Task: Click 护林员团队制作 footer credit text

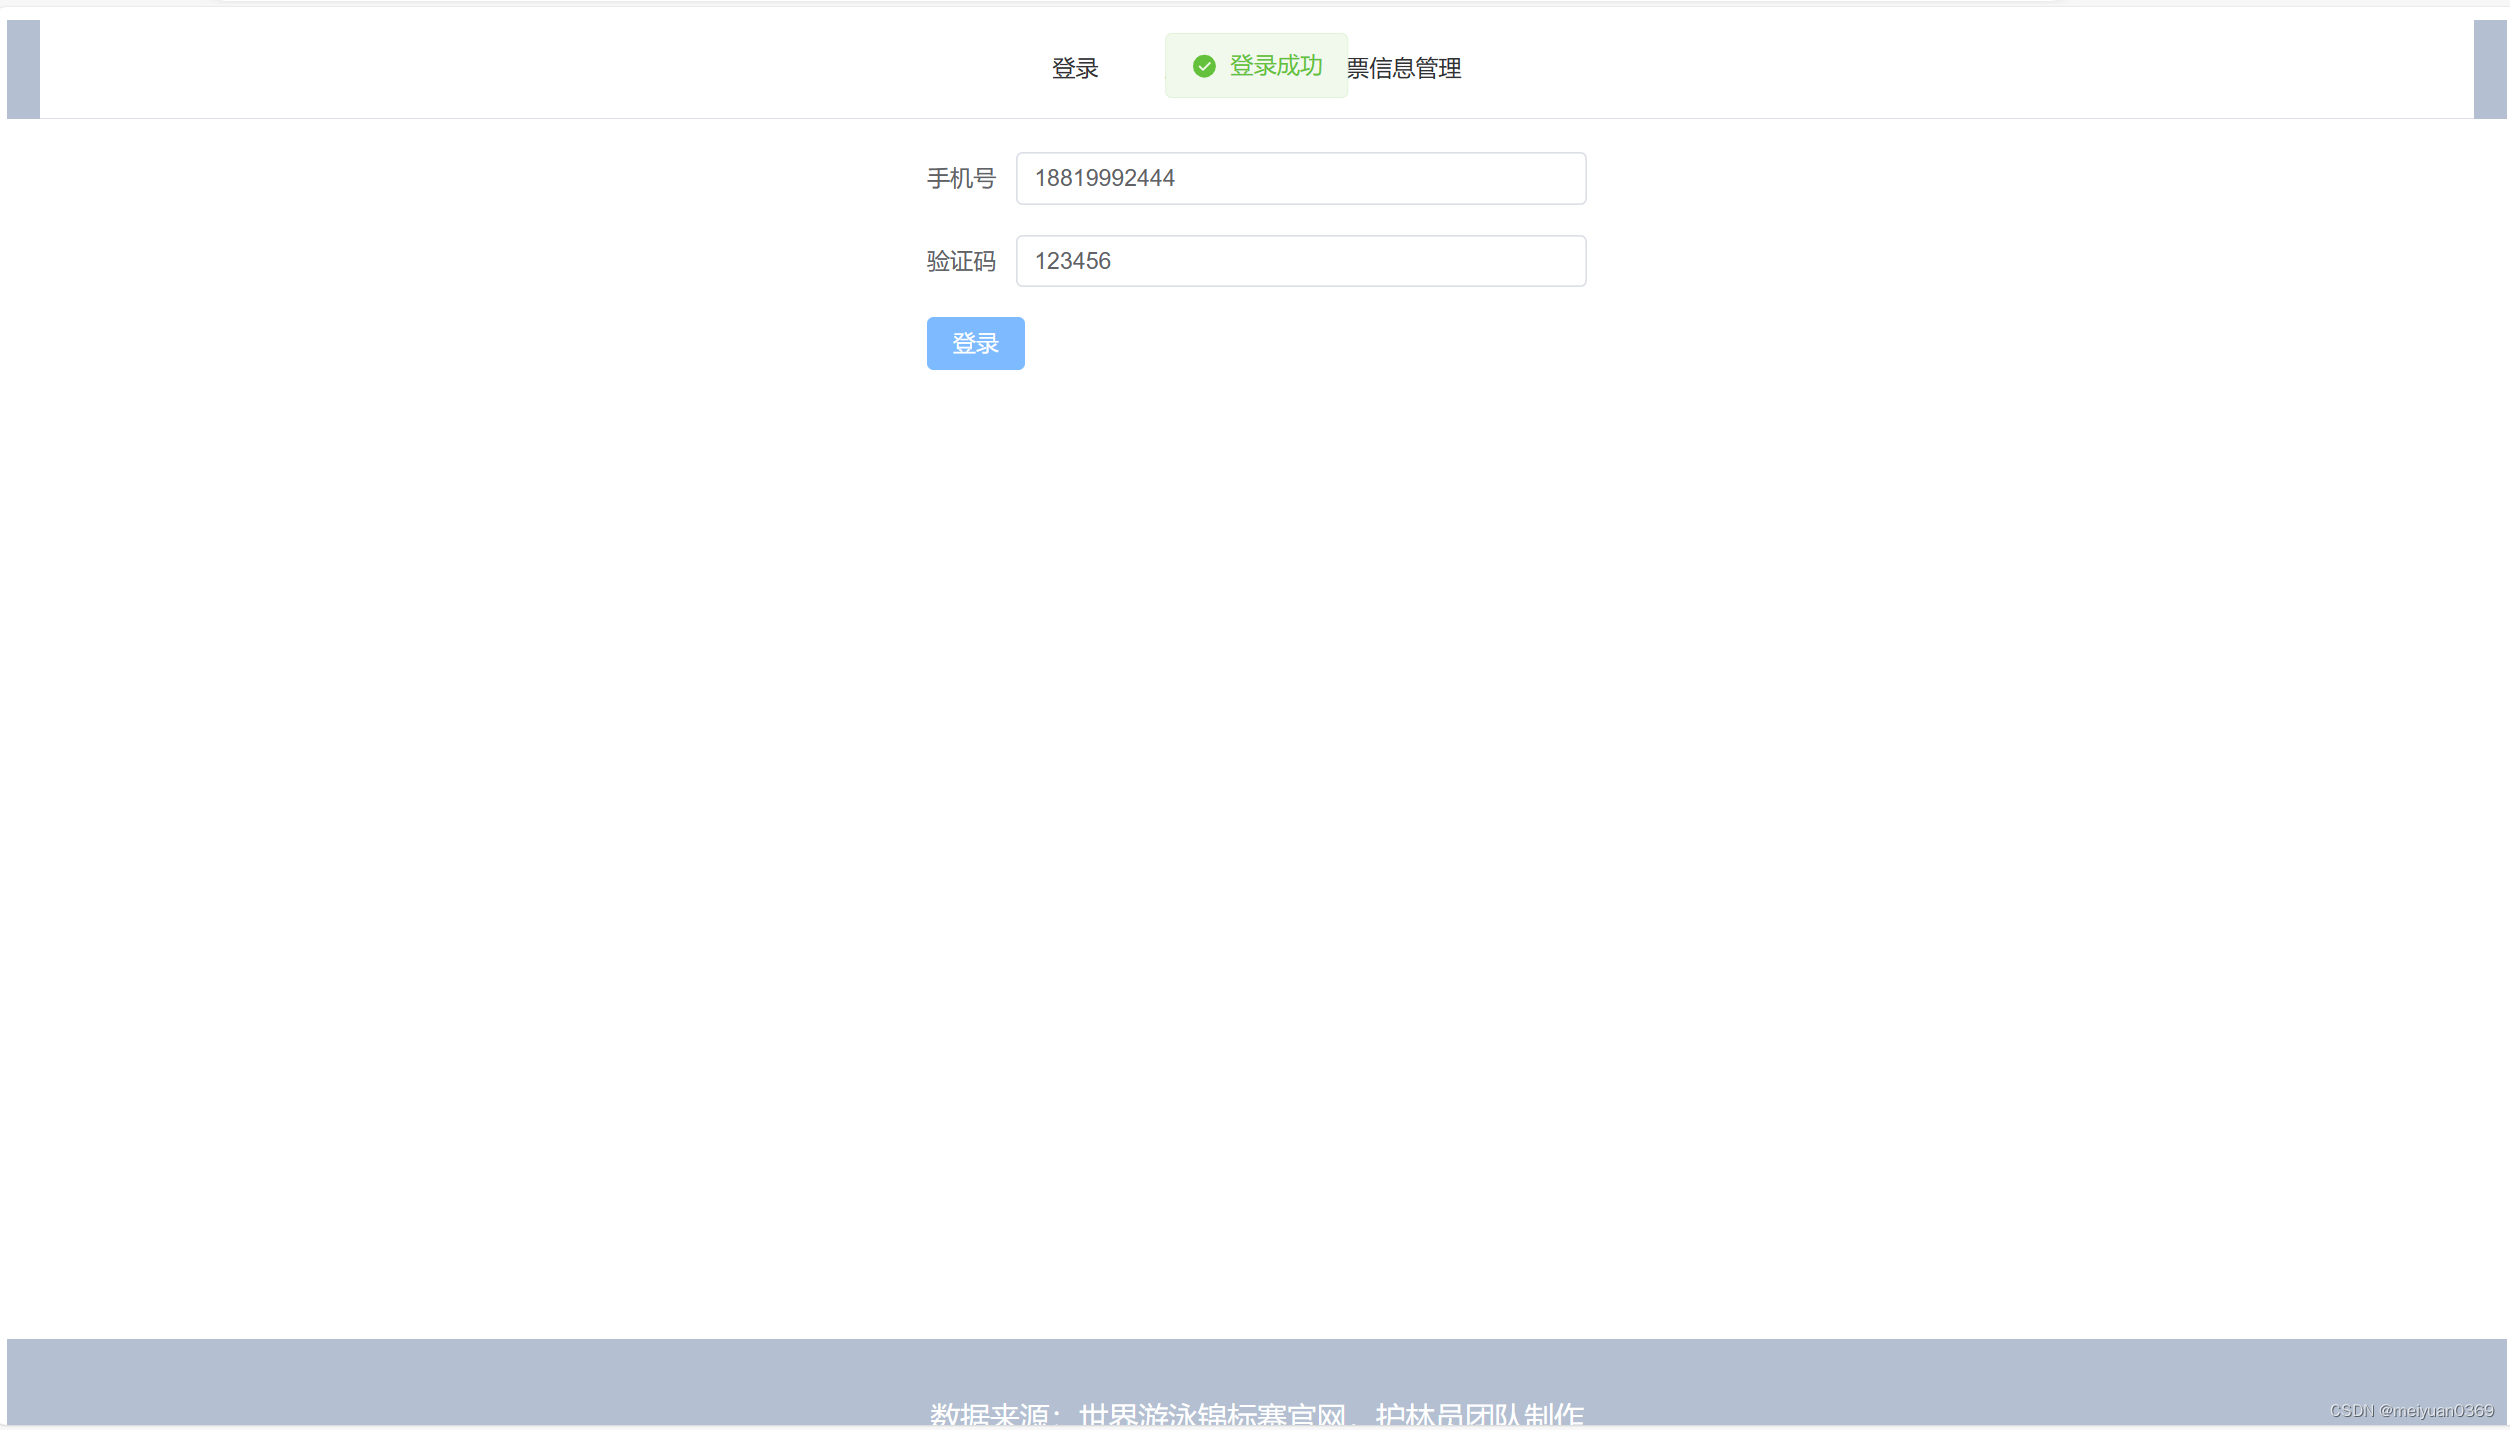Action: [1479, 1414]
